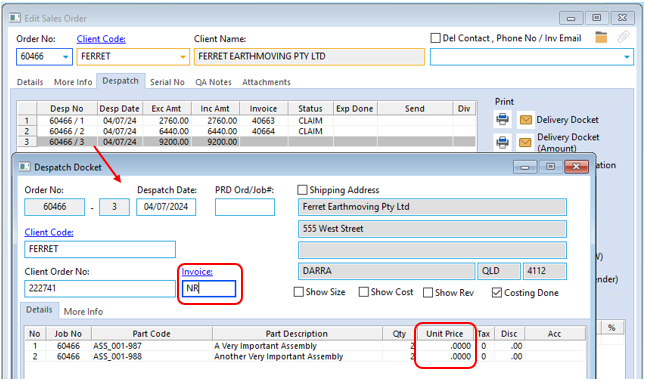Image resolution: width=646 pixels, height=382 pixels.
Task: Toggle the Show Size checkbox
Action: click(x=299, y=292)
